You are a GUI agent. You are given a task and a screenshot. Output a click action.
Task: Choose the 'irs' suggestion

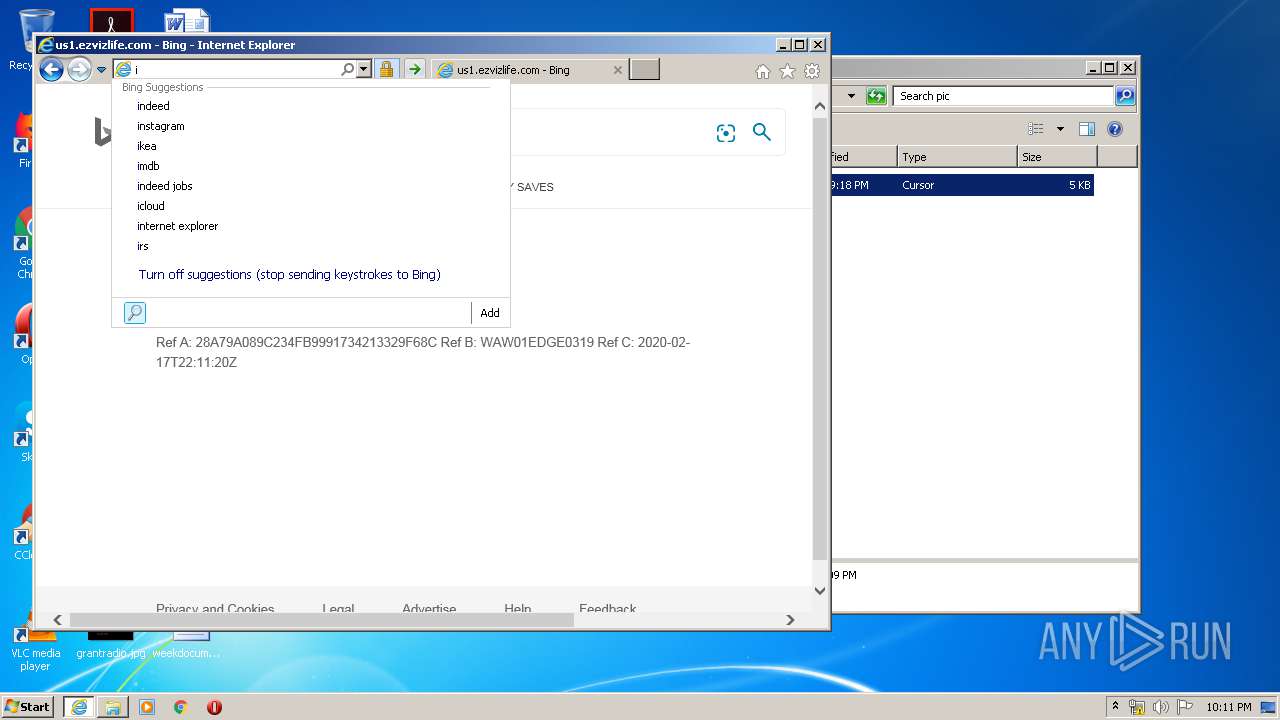[x=143, y=246]
